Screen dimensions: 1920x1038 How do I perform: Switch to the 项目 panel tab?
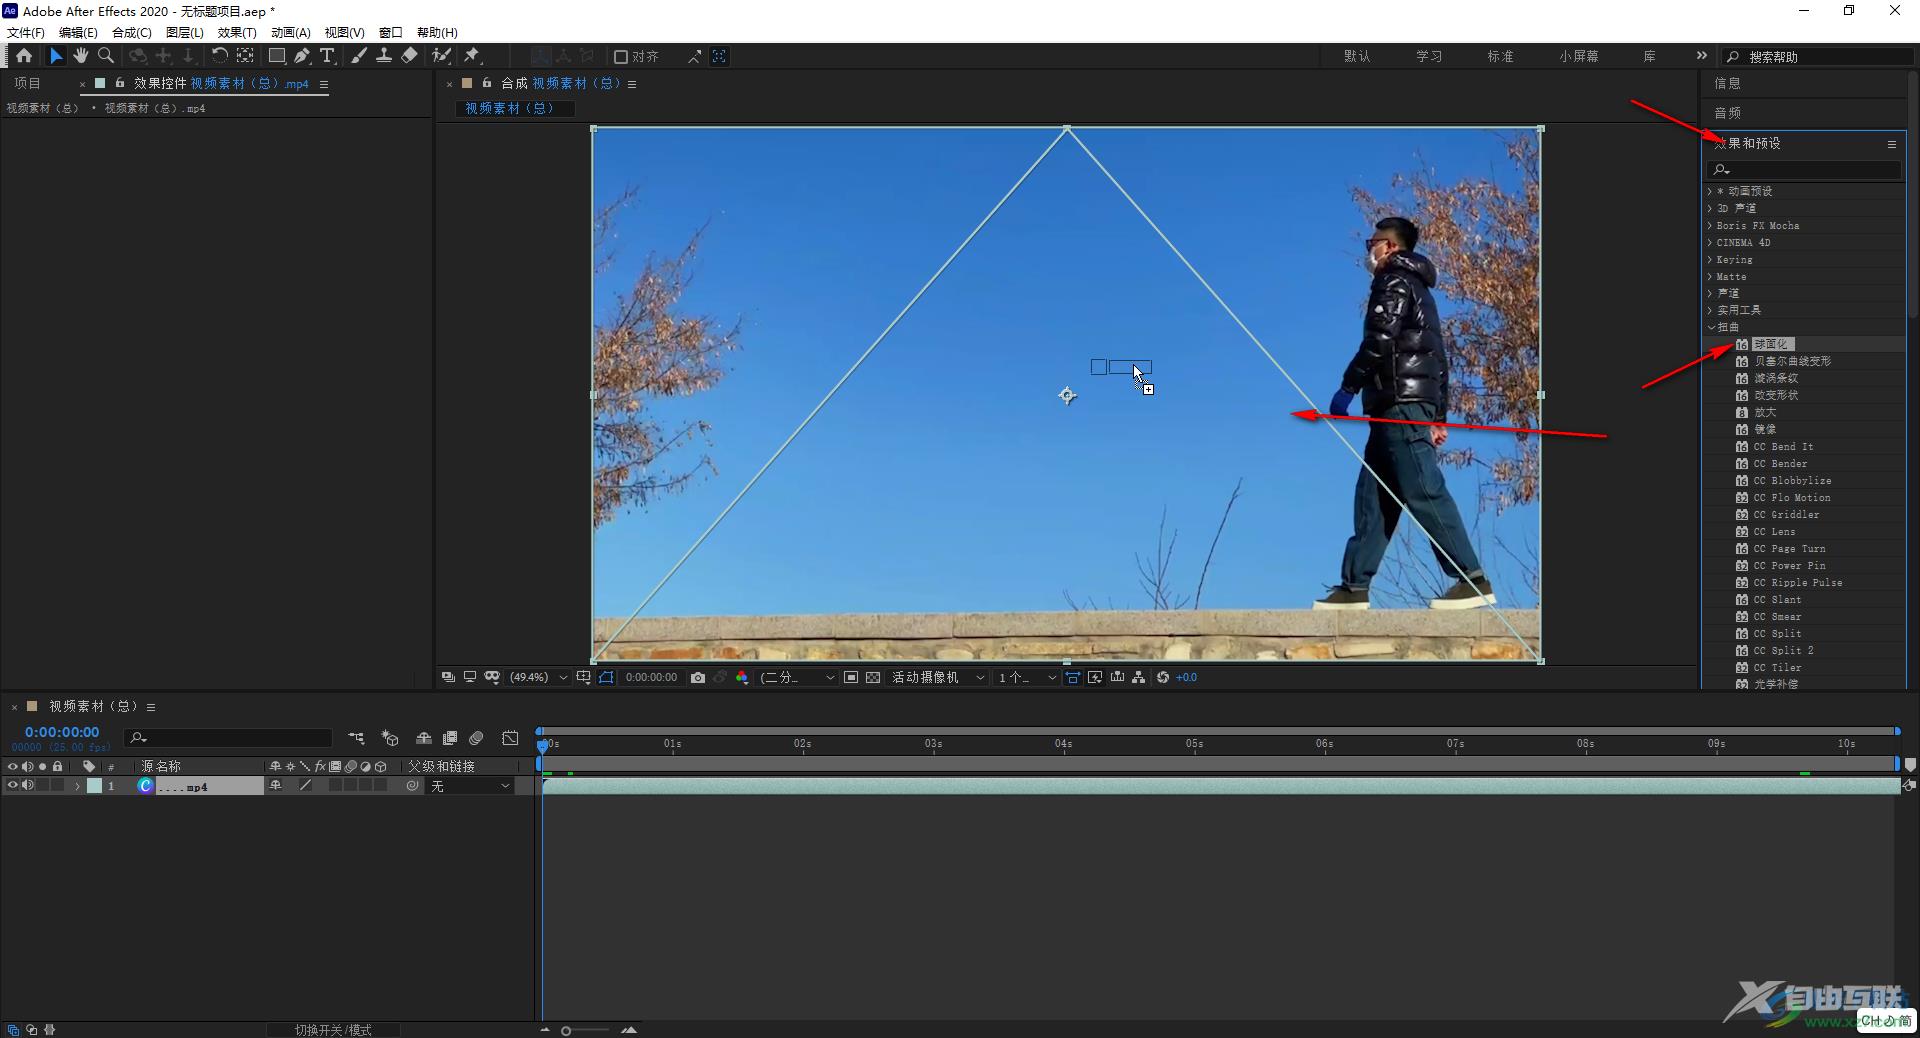point(27,83)
